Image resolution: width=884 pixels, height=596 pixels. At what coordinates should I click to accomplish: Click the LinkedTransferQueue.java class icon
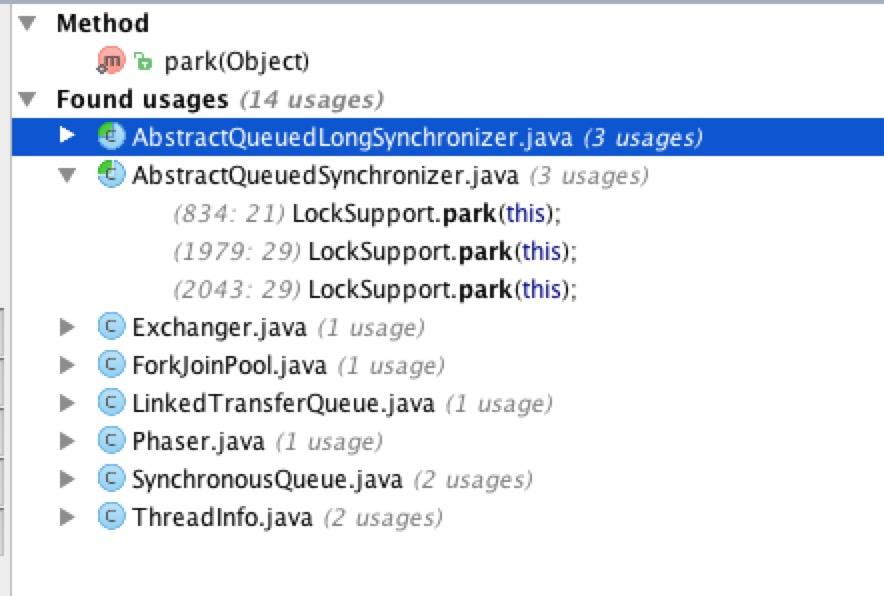coord(111,403)
